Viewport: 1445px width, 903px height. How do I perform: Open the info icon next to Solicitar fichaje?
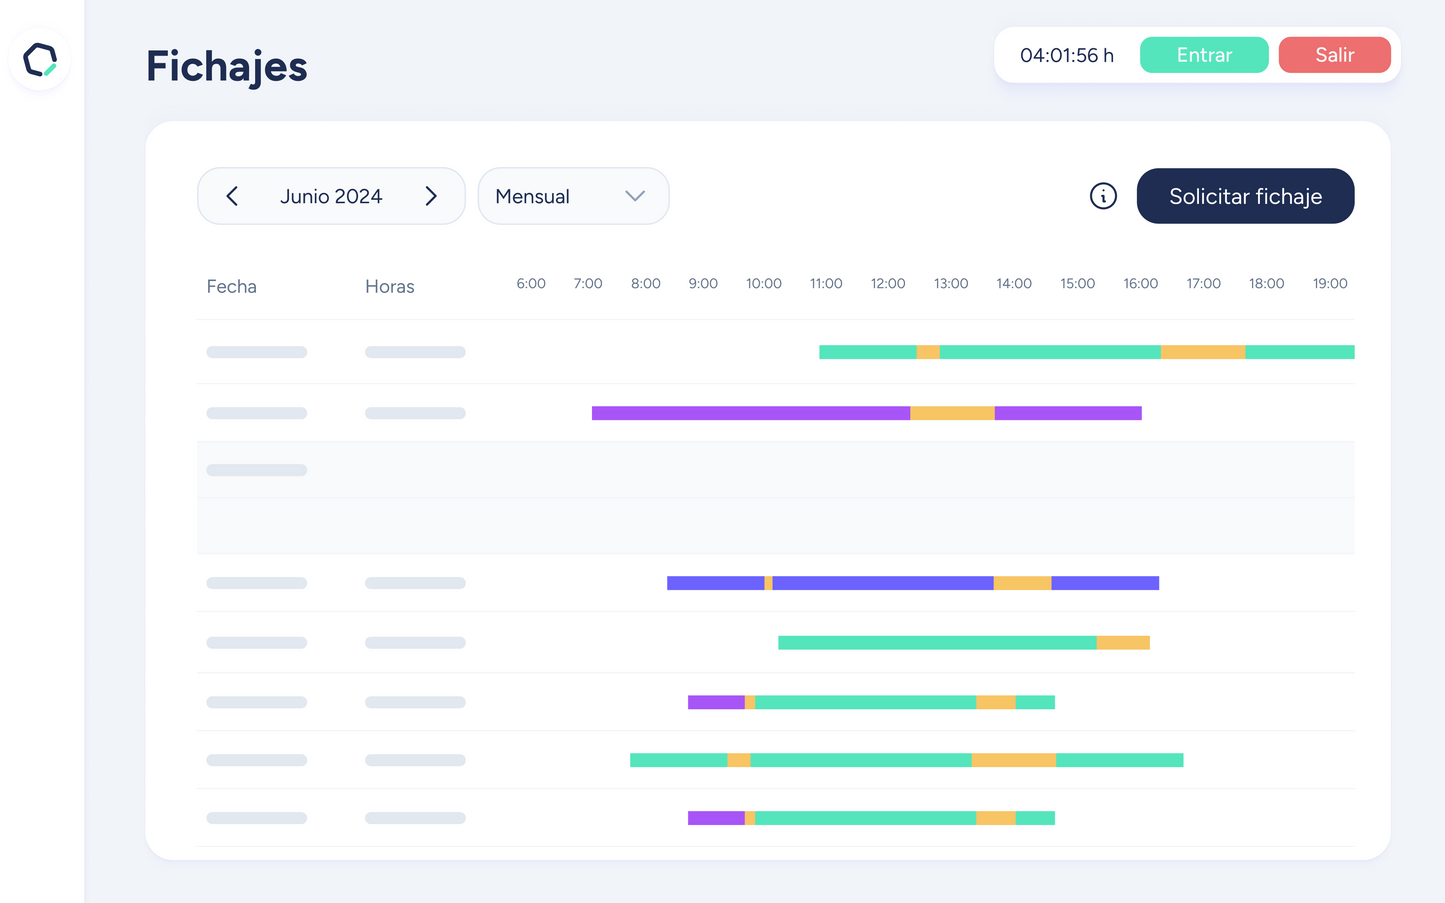[x=1103, y=196]
